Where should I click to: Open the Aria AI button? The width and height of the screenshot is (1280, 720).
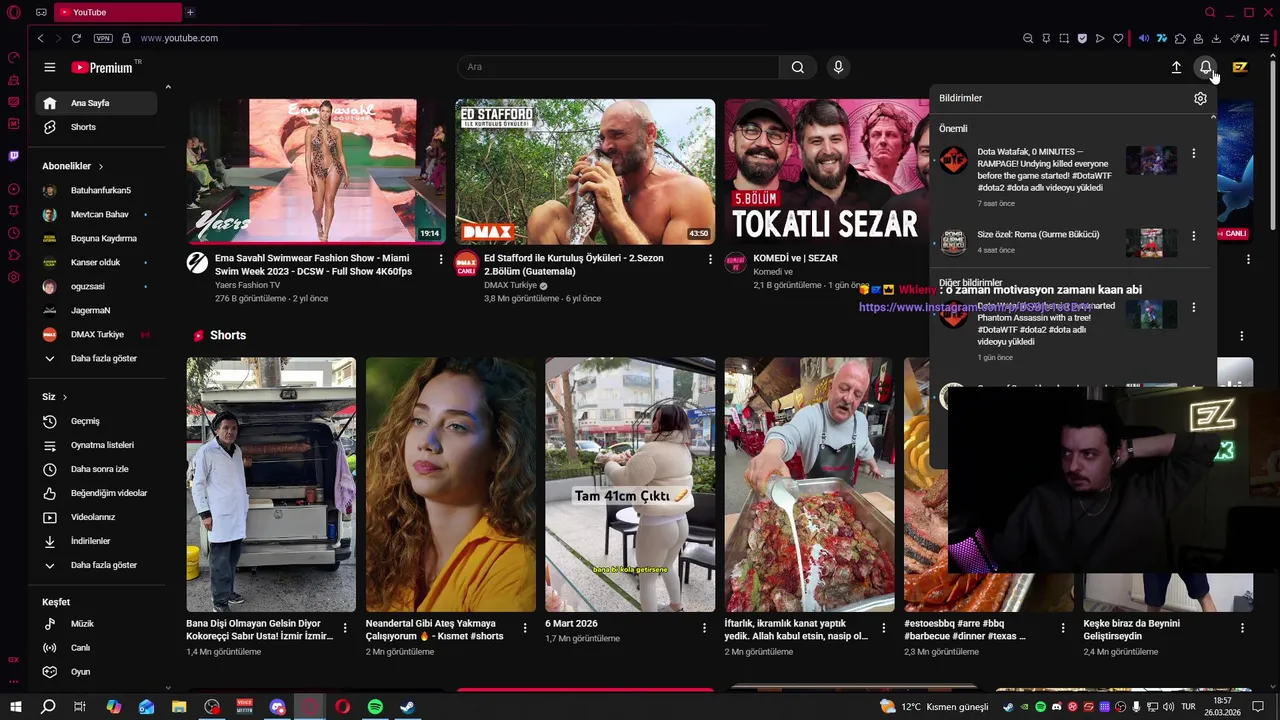(1240, 38)
